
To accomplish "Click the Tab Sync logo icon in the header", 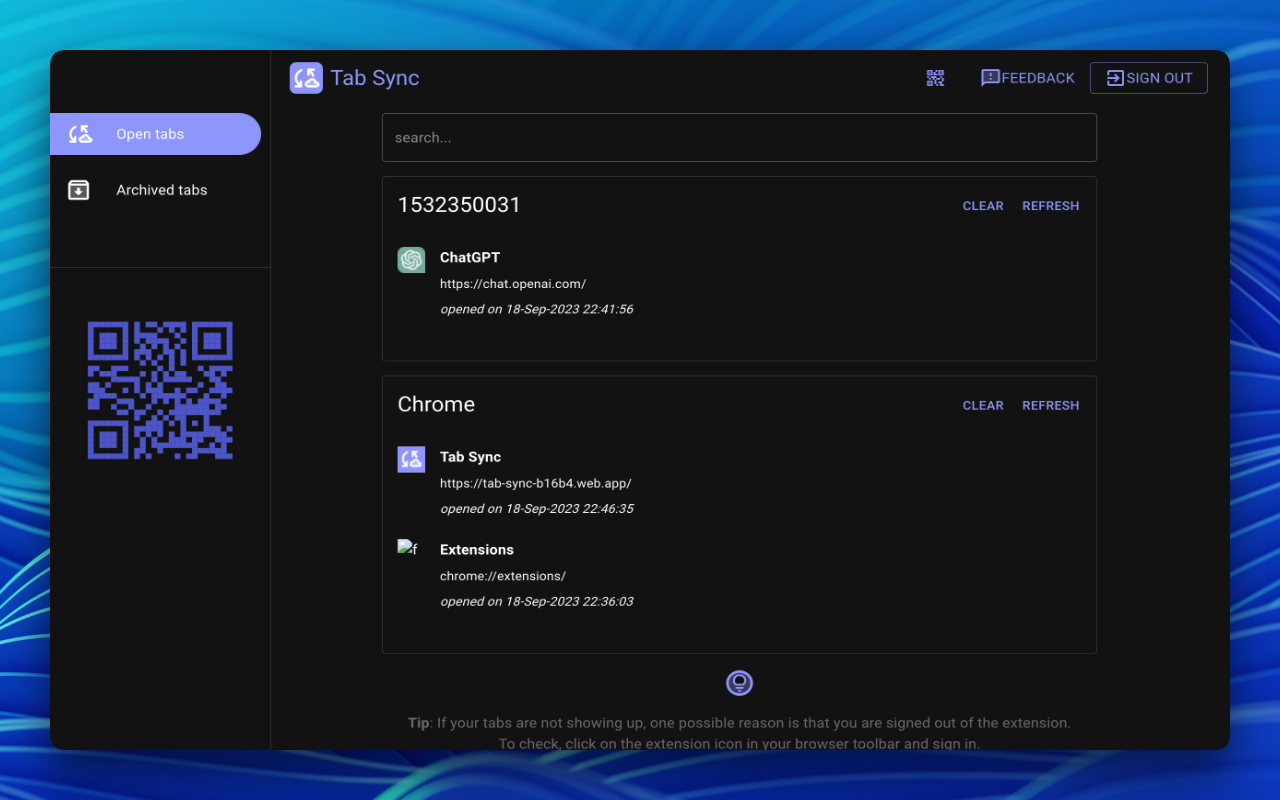I will pos(306,77).
